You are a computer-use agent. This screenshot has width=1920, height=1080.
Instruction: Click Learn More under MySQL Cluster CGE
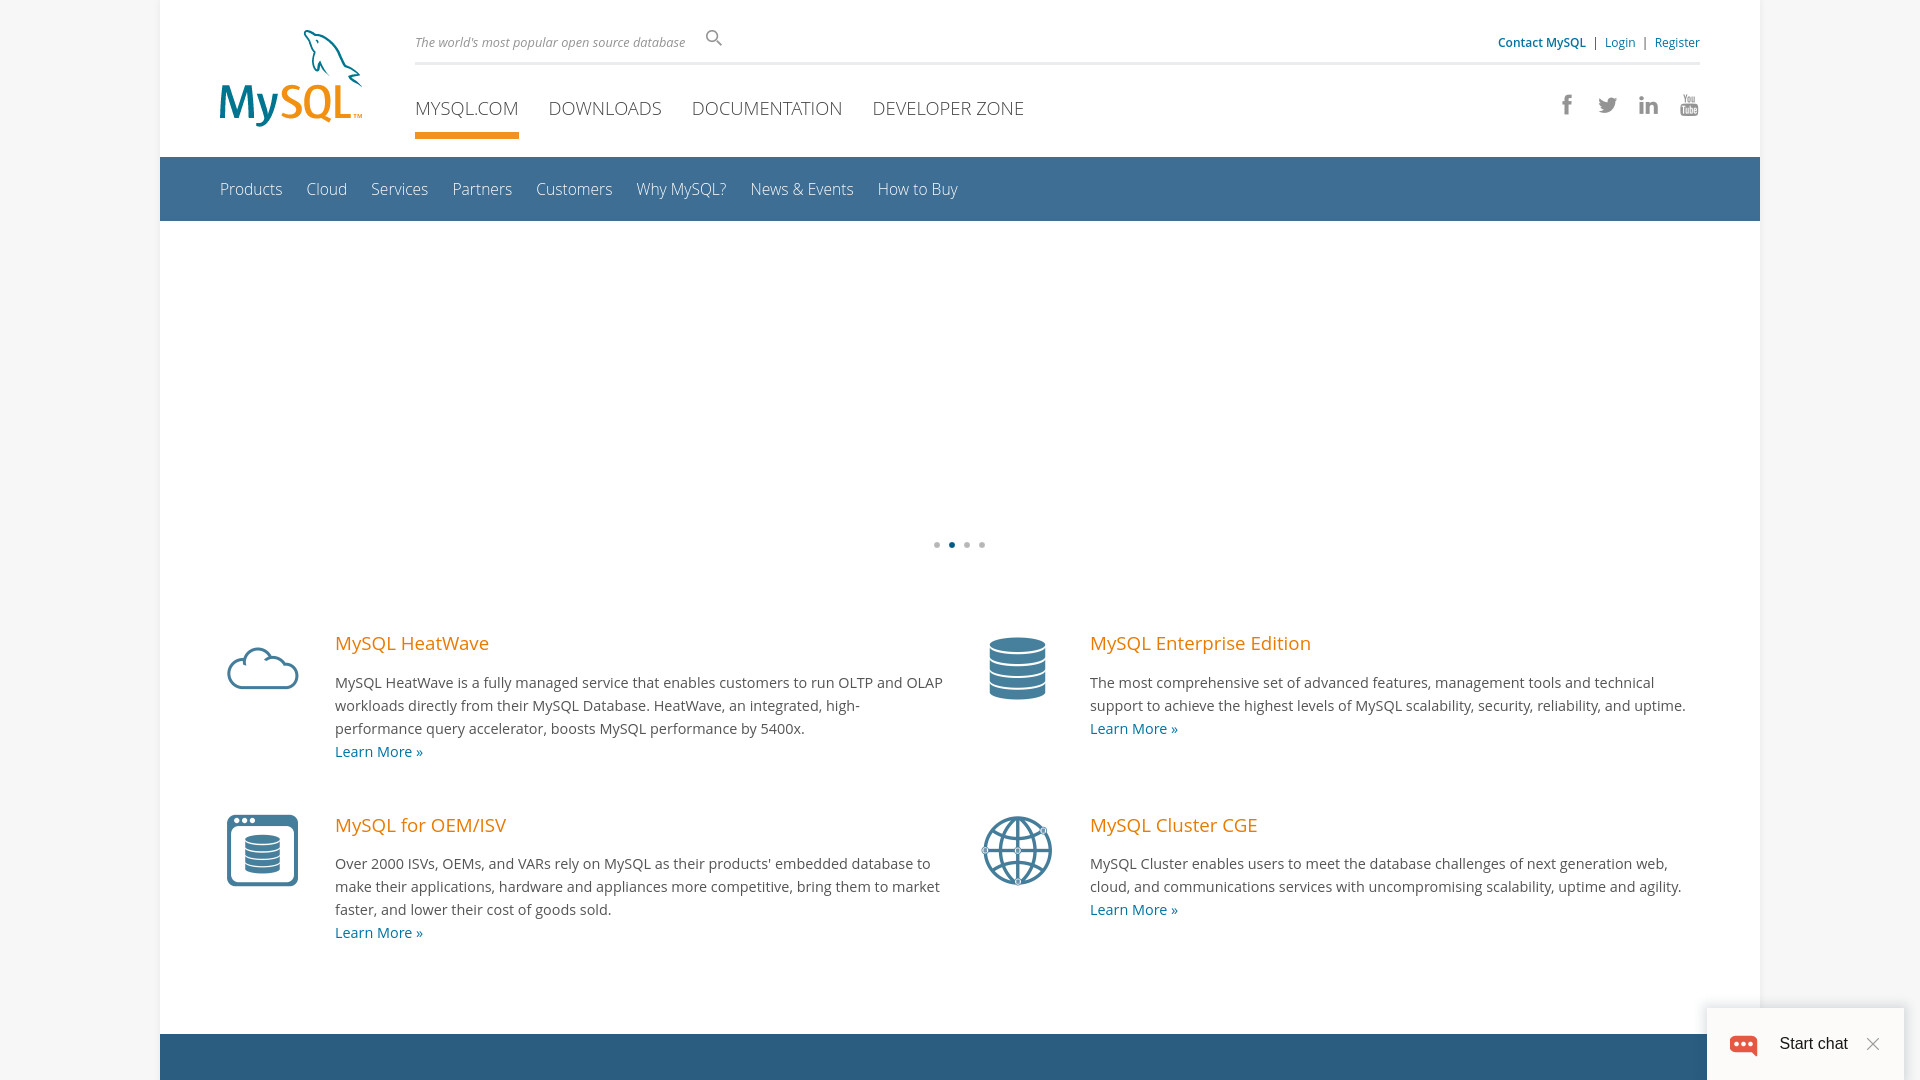(1134, 910)
